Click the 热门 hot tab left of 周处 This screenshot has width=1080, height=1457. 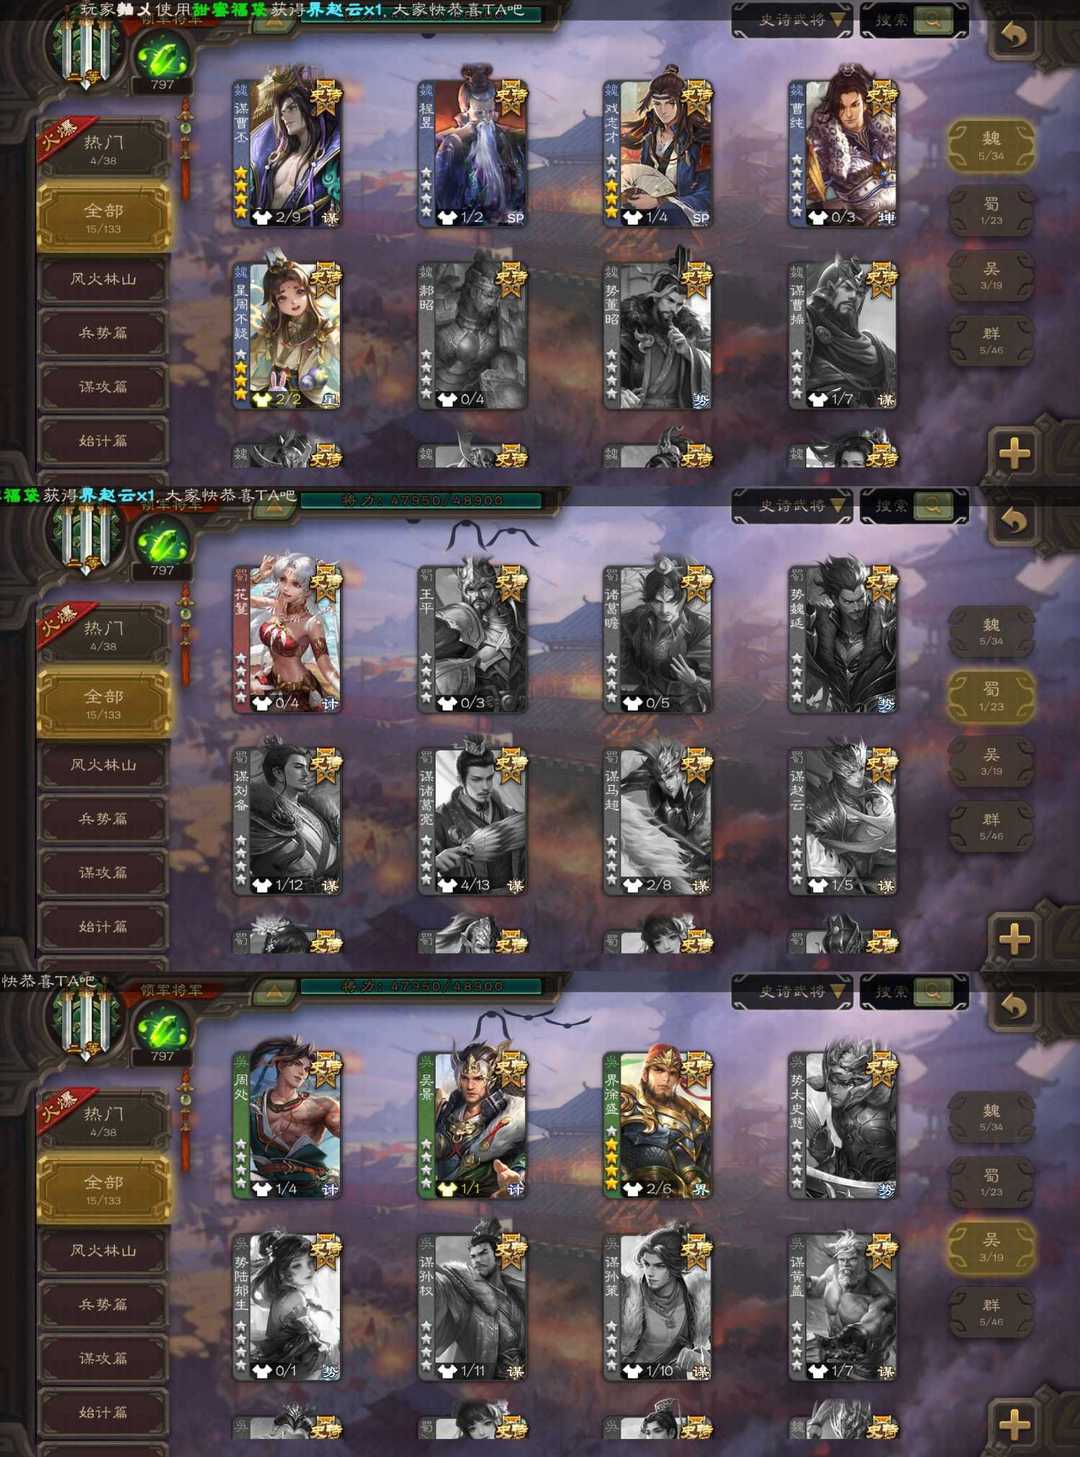[x=103, y=1121]
